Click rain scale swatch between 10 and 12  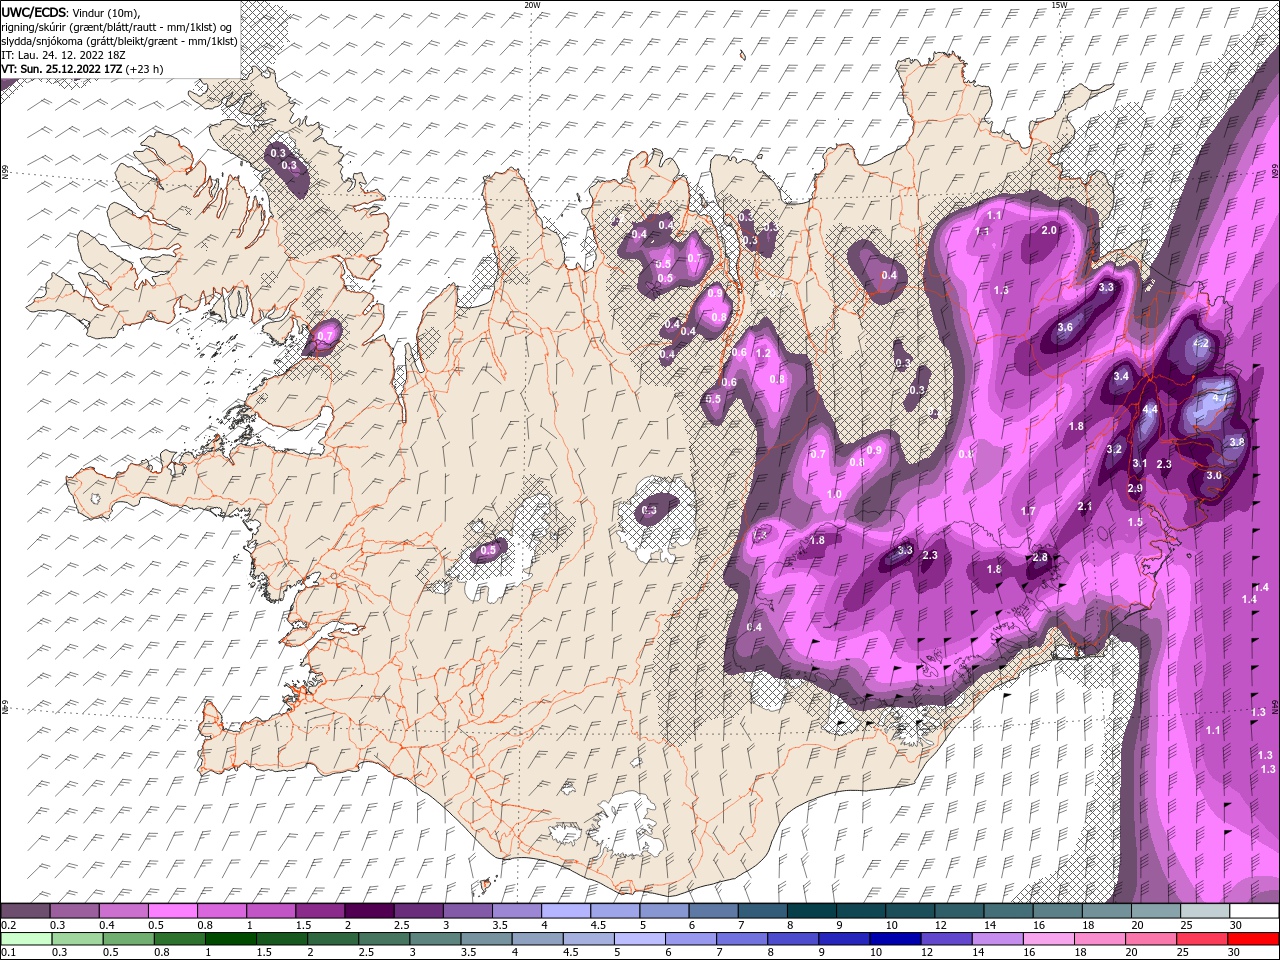click(895, 939)
